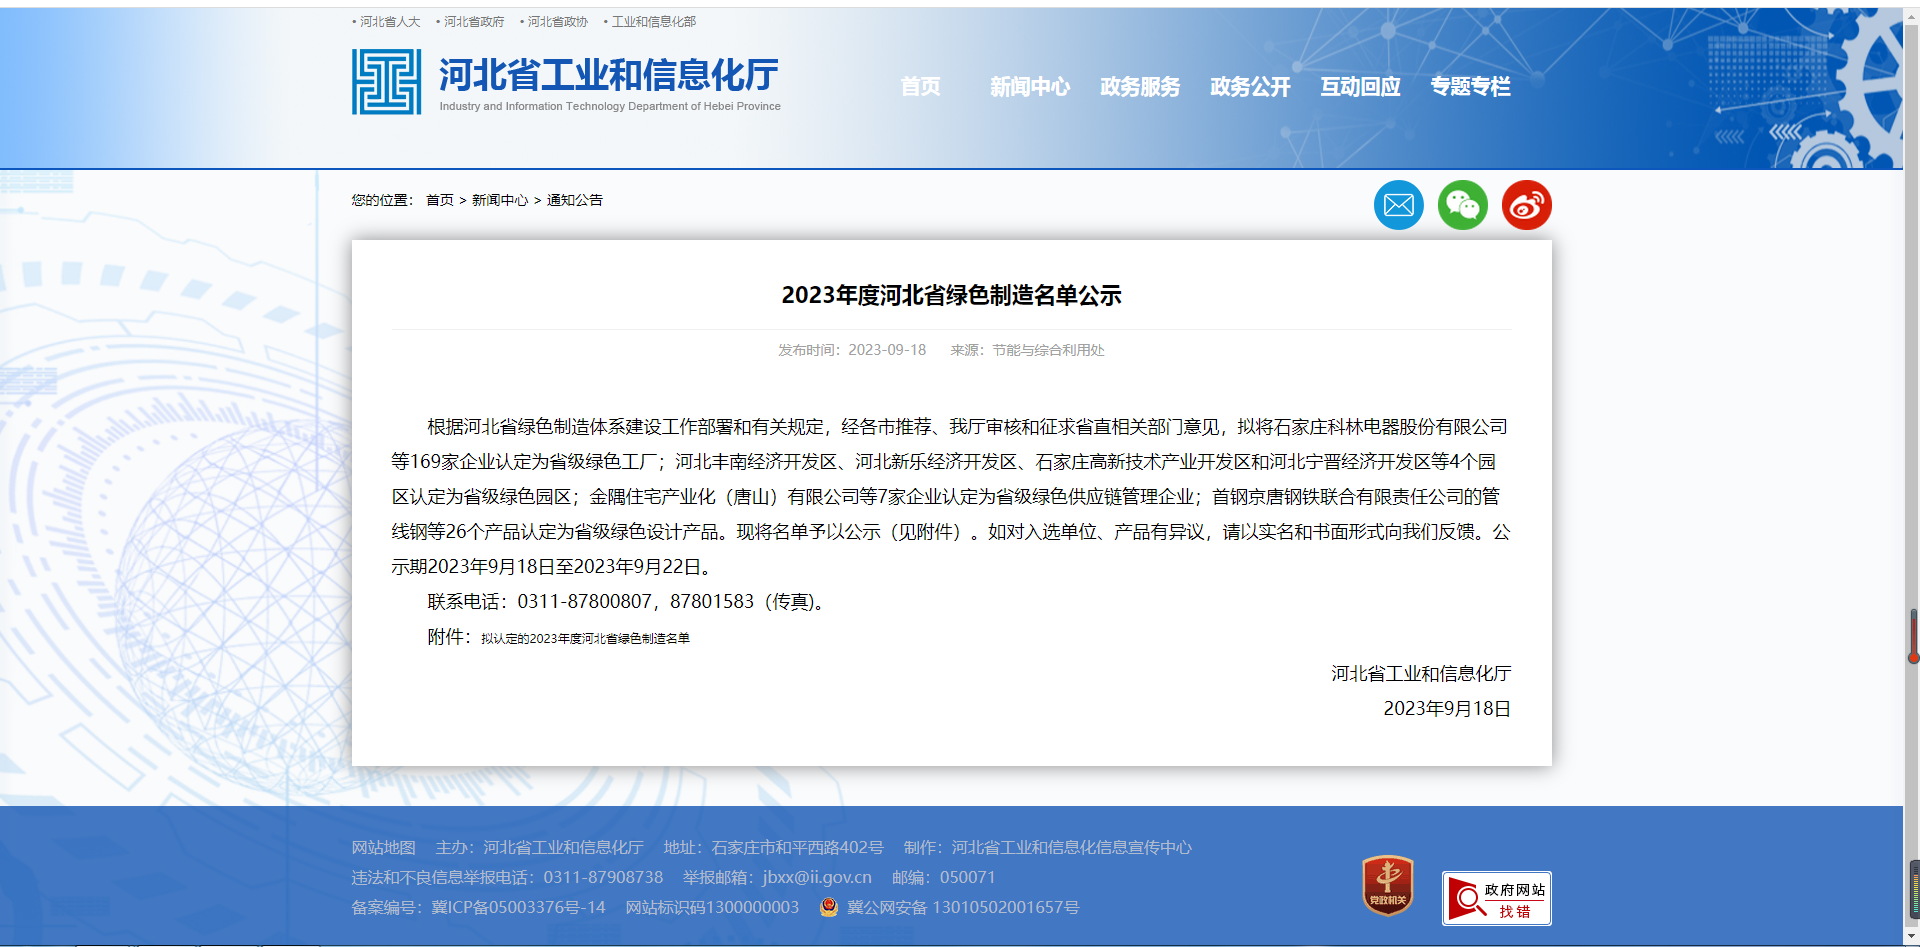Click the Hebei Industry and Information Department logo
The height and width of the screenshot is (947, 1920).
point(386,81)
